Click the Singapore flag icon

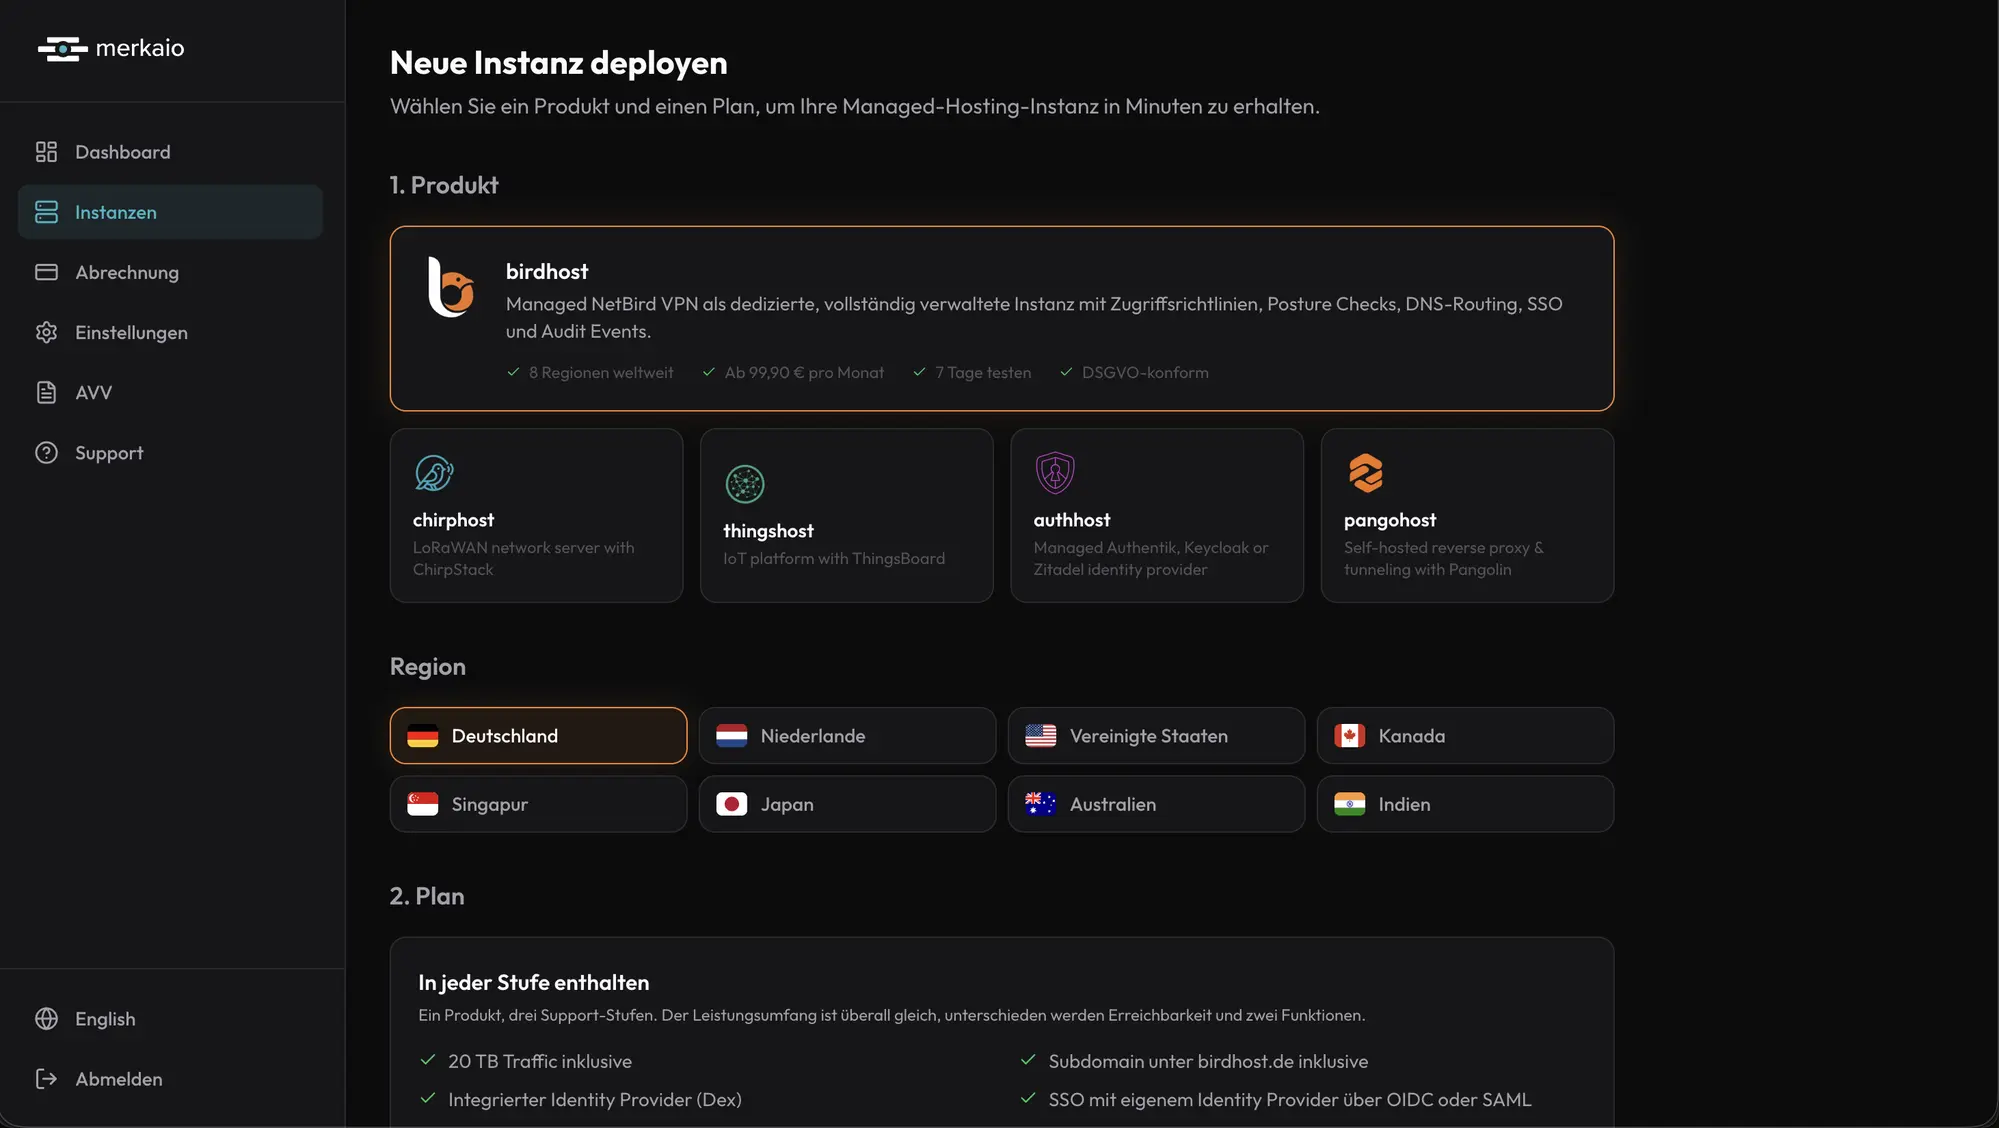423,804
